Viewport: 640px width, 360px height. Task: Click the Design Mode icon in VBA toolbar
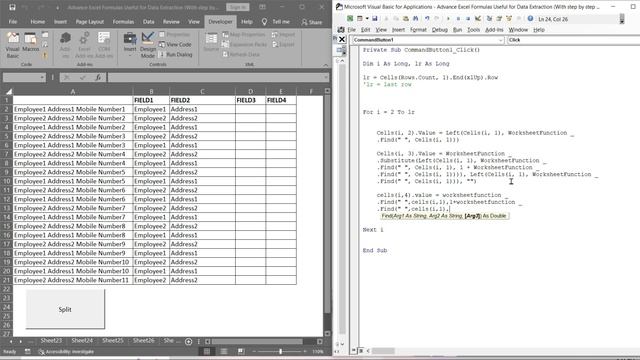point(478,19)
